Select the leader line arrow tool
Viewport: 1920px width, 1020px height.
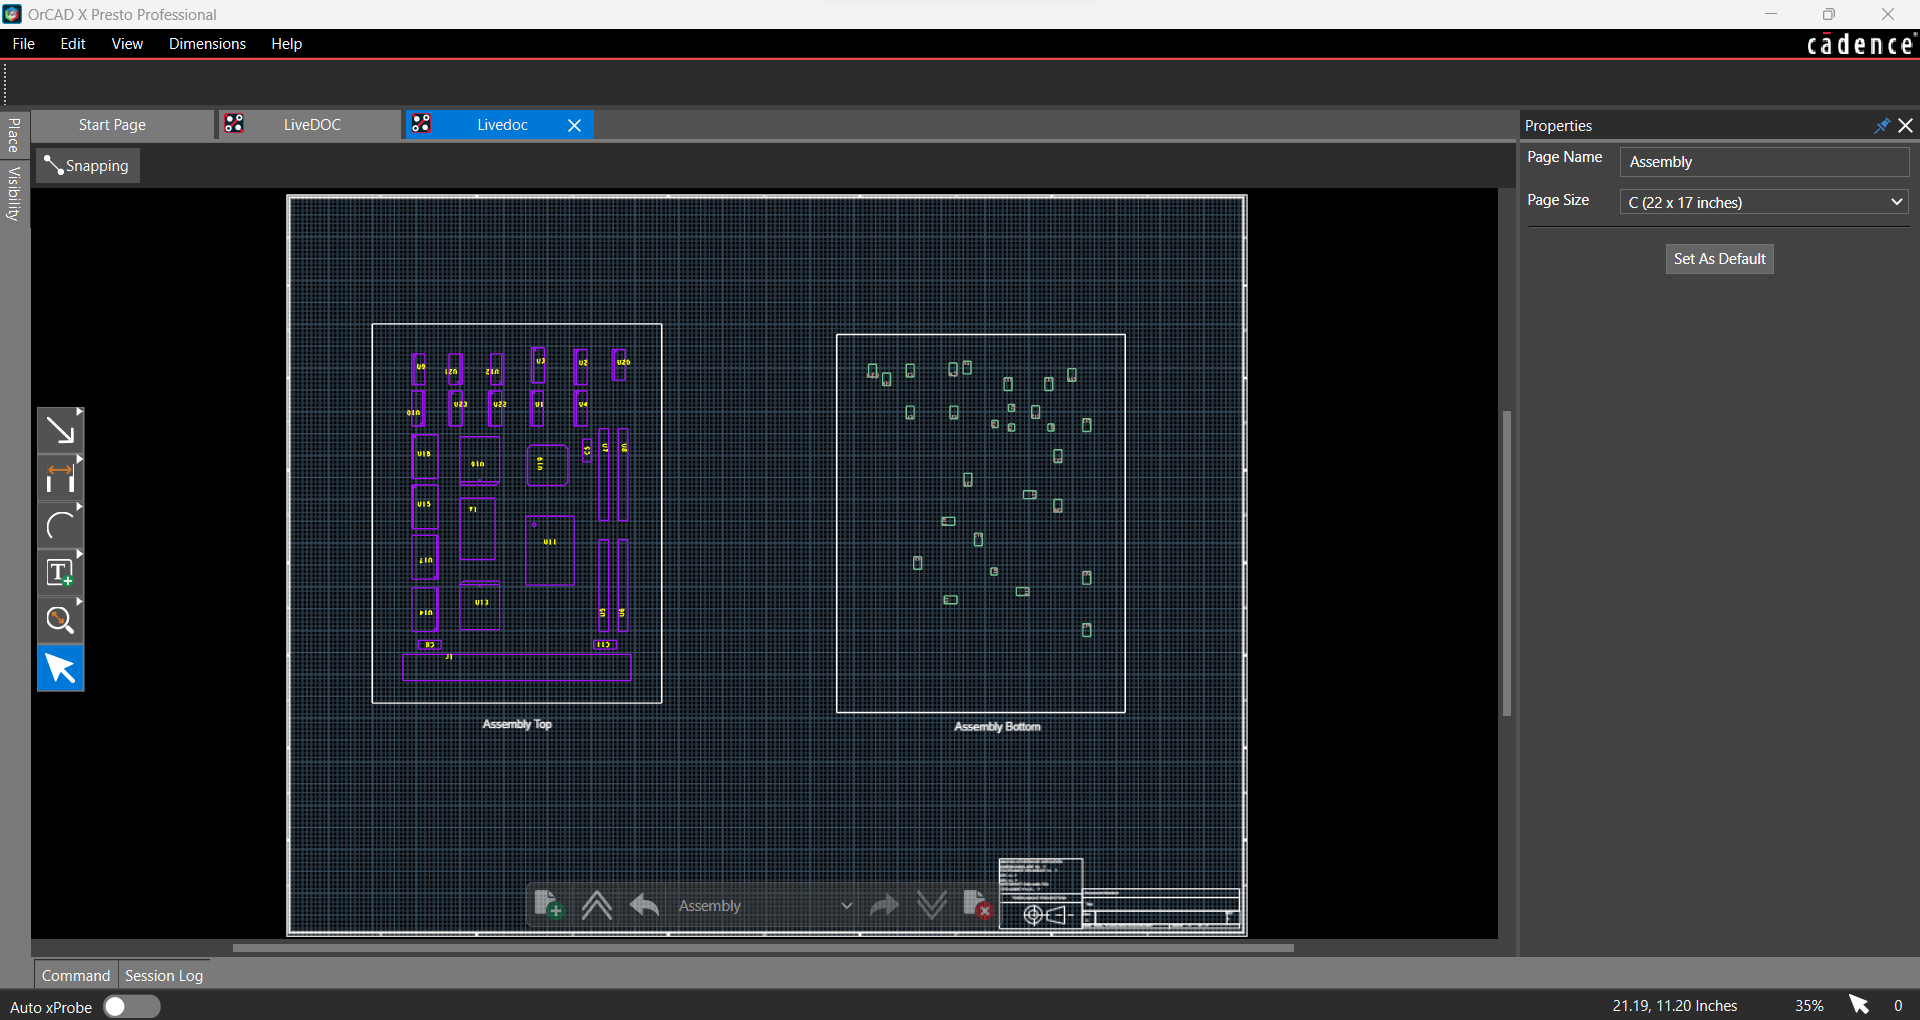tap(60, 431)
